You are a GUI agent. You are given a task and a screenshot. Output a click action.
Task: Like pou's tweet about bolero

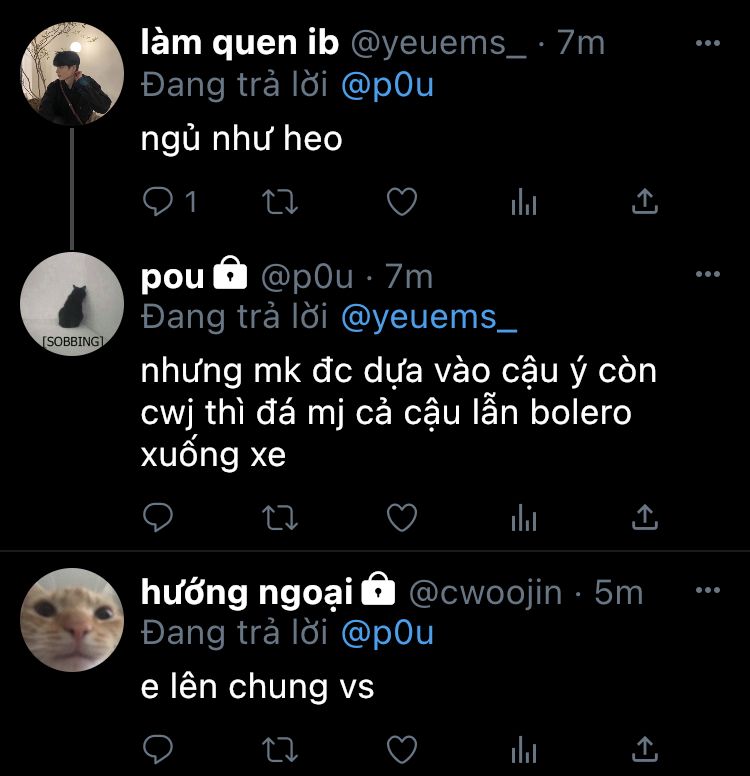[x=401, y=517]
